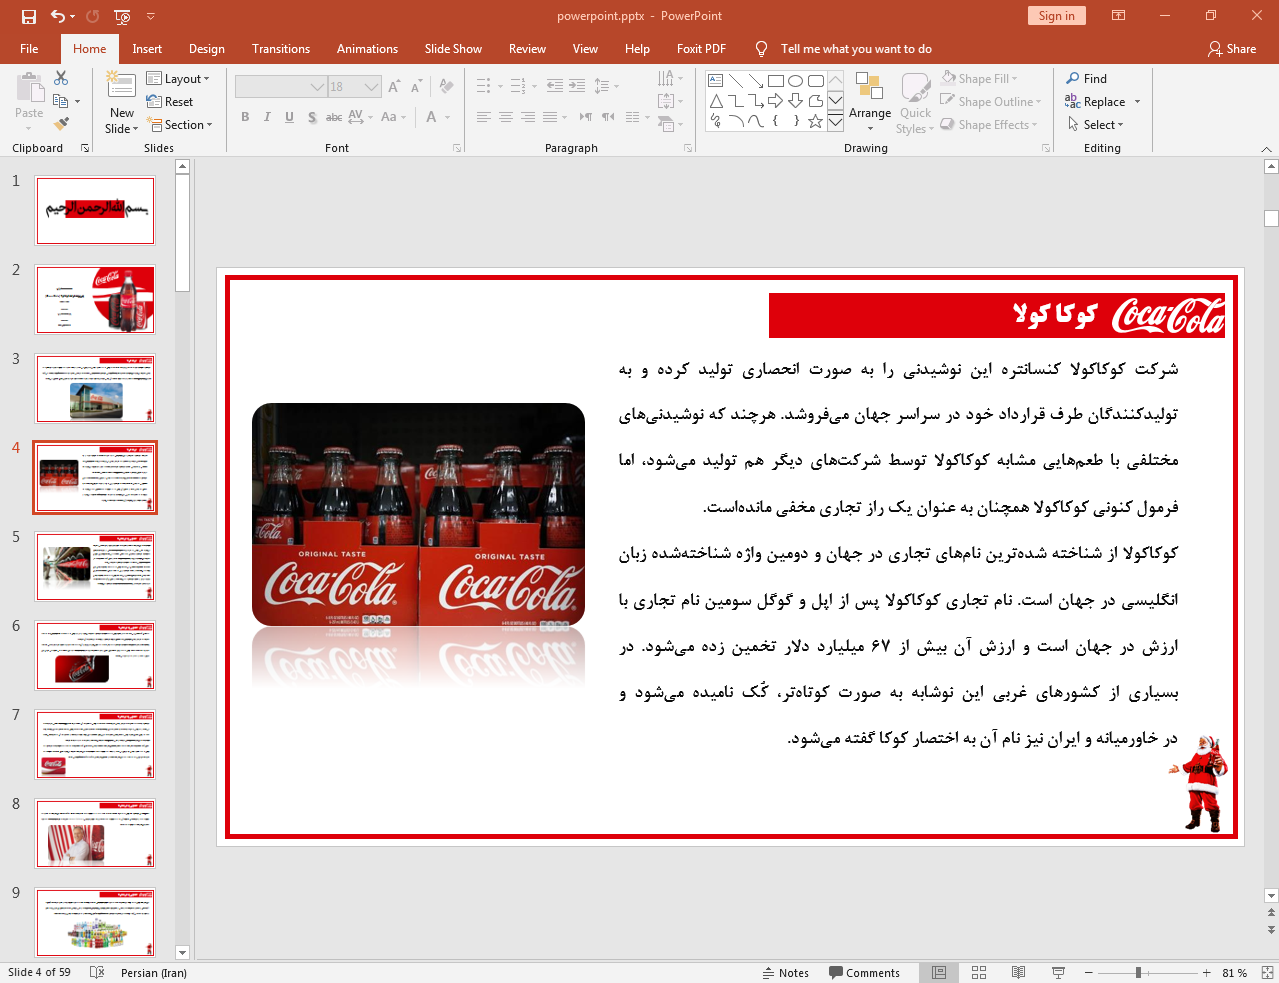
Task: Click the Center text alignment icon
Action: click(506, 117)
